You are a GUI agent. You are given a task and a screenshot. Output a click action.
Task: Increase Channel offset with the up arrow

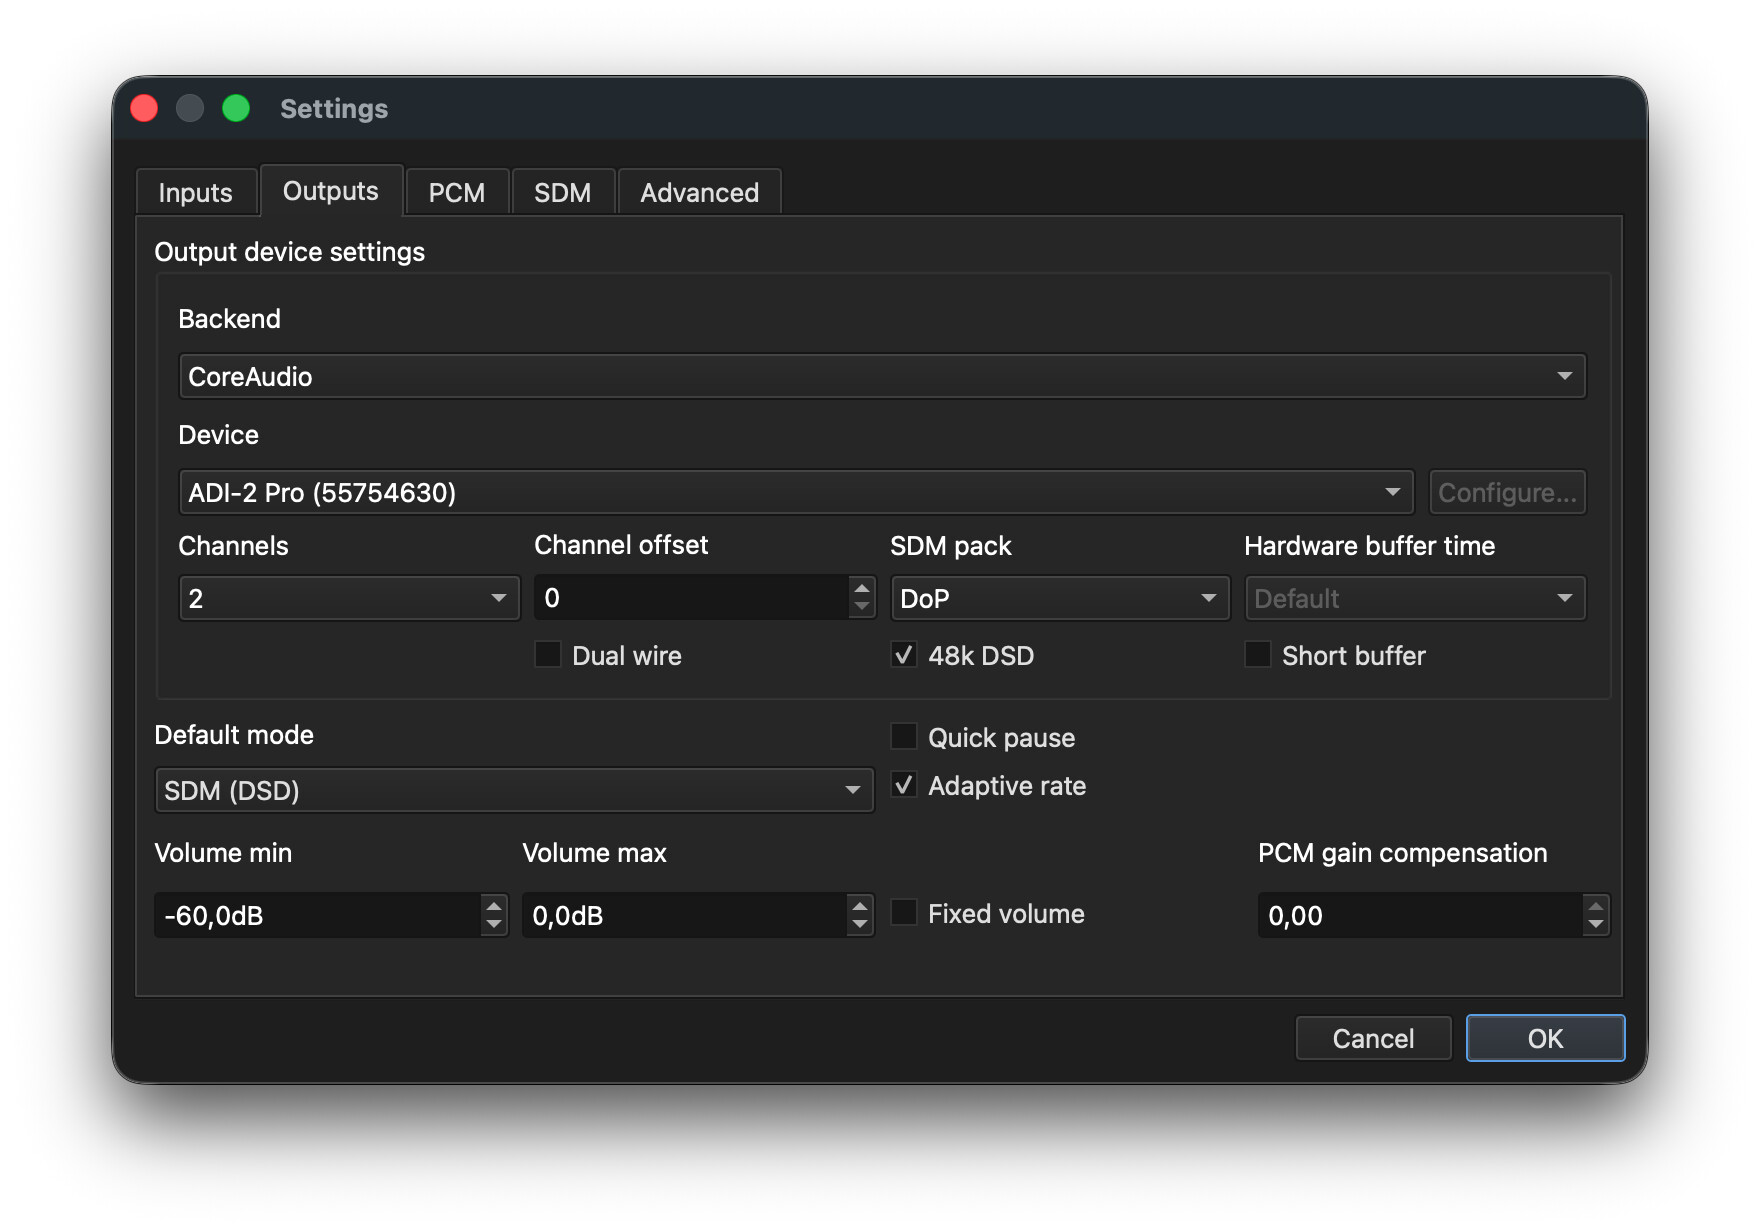(x=861, y=588)
